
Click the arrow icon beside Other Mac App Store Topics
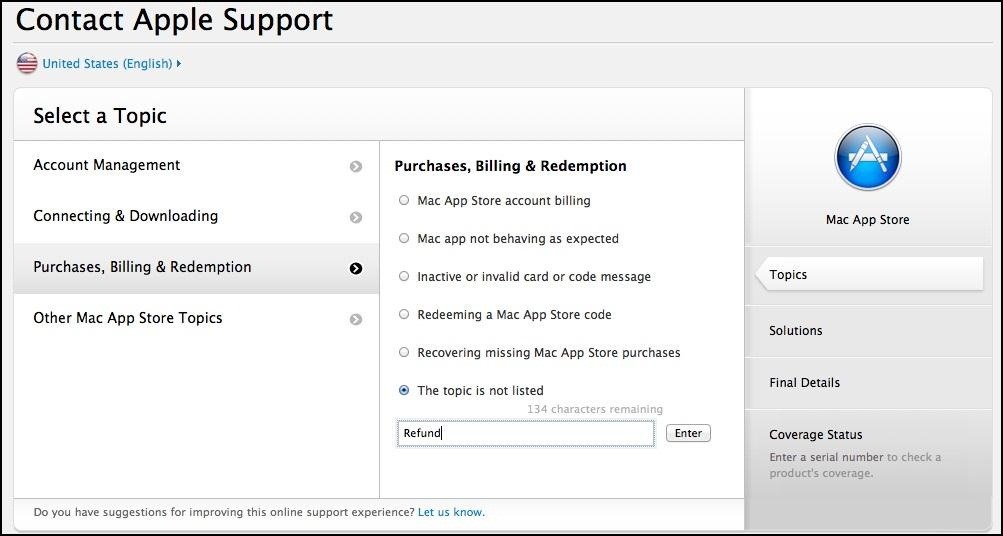click(356, 319)
